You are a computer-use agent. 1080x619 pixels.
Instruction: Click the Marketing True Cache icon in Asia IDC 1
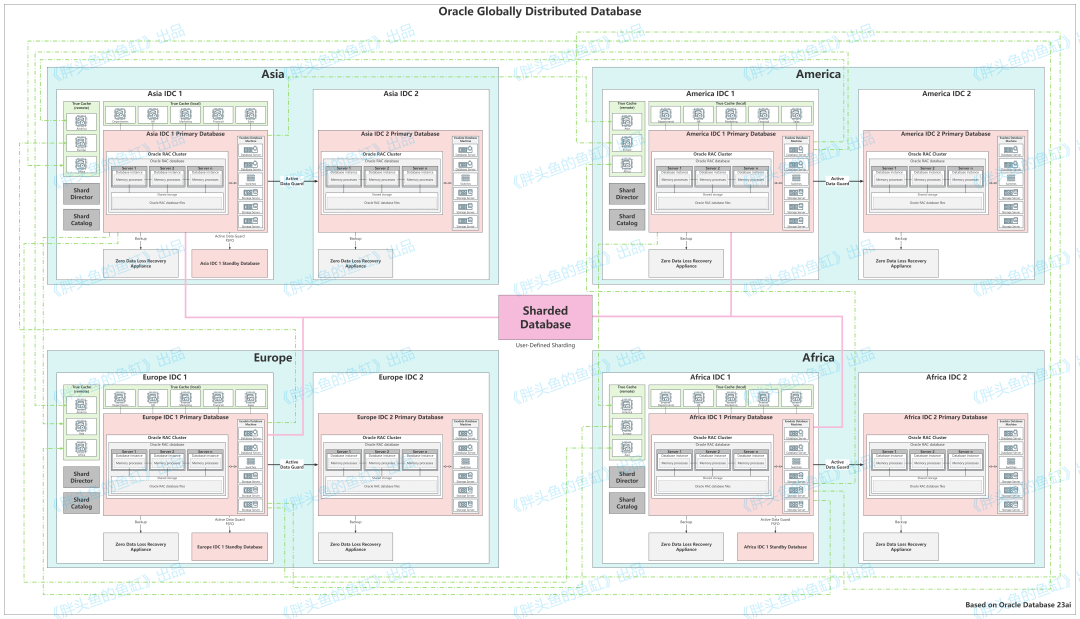[x=185, y=114]
